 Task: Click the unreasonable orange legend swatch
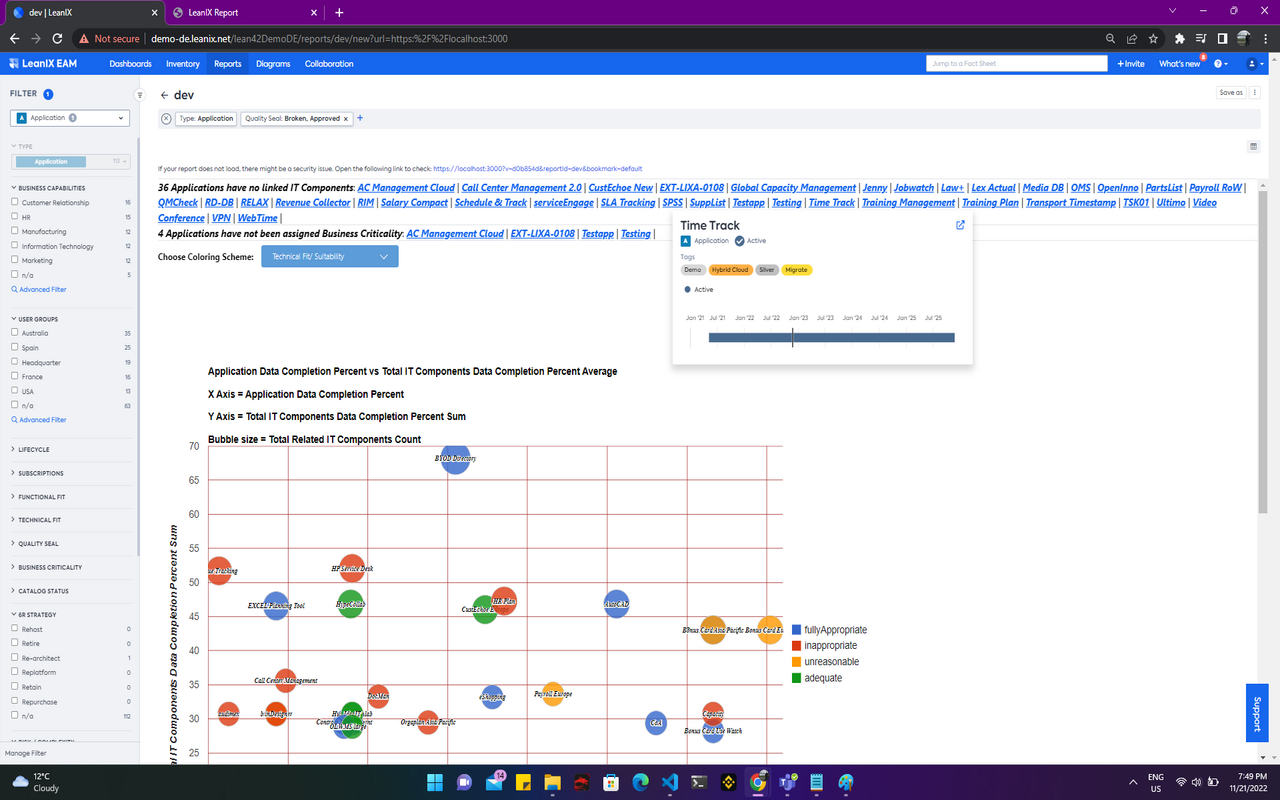pos(796,662)
